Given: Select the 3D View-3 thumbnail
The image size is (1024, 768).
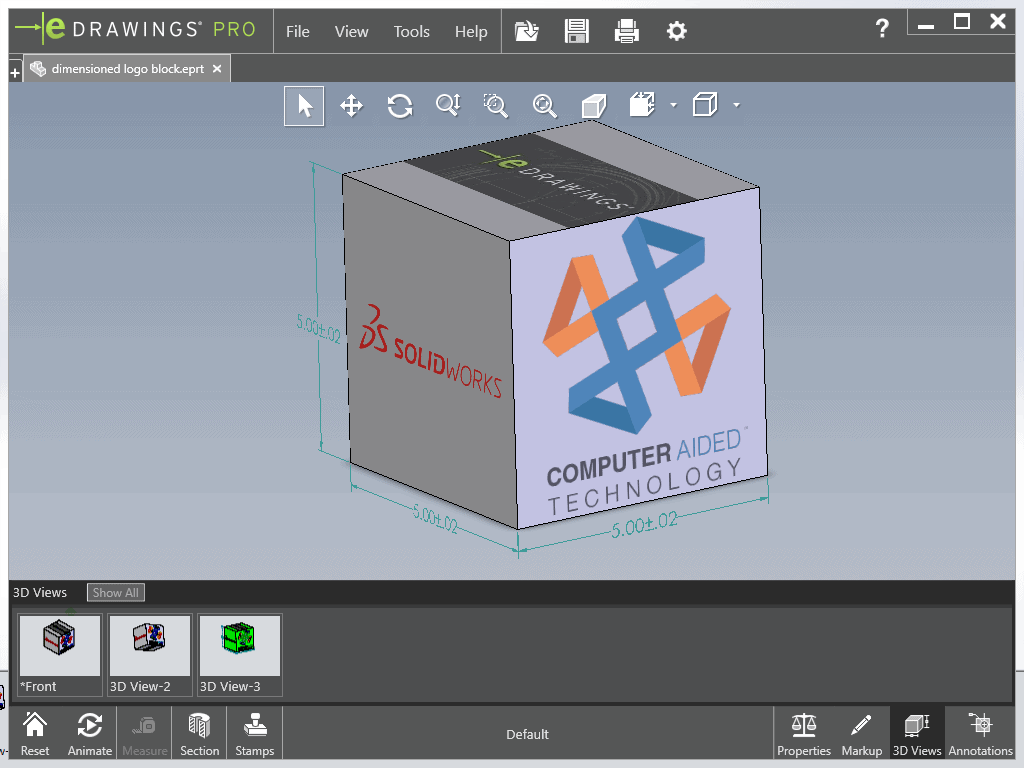Looking at the screenshot, I should pyautogui.click(x=240, y=654).
